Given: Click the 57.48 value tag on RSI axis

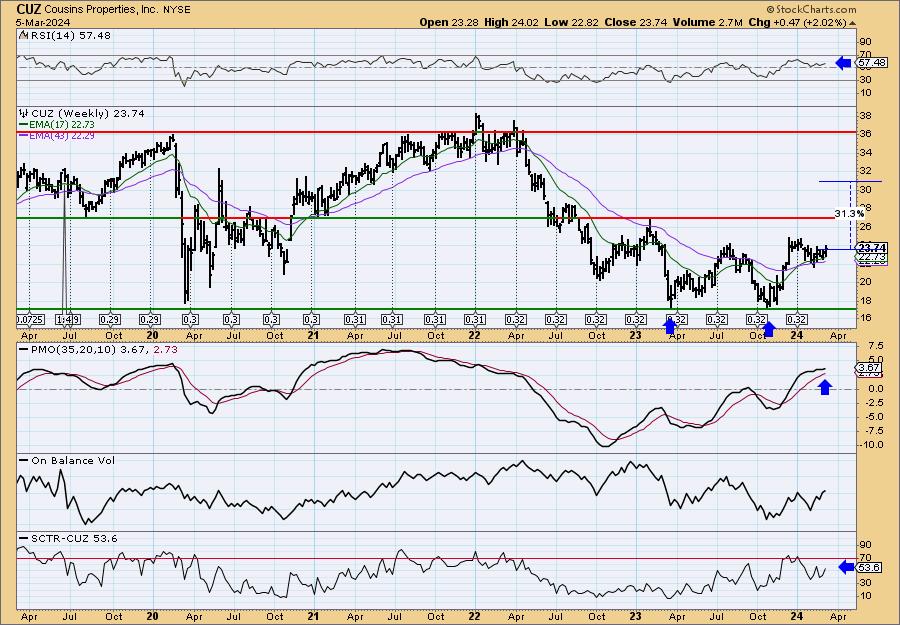Looking at the screenshot, I should (x=871, y=63).
